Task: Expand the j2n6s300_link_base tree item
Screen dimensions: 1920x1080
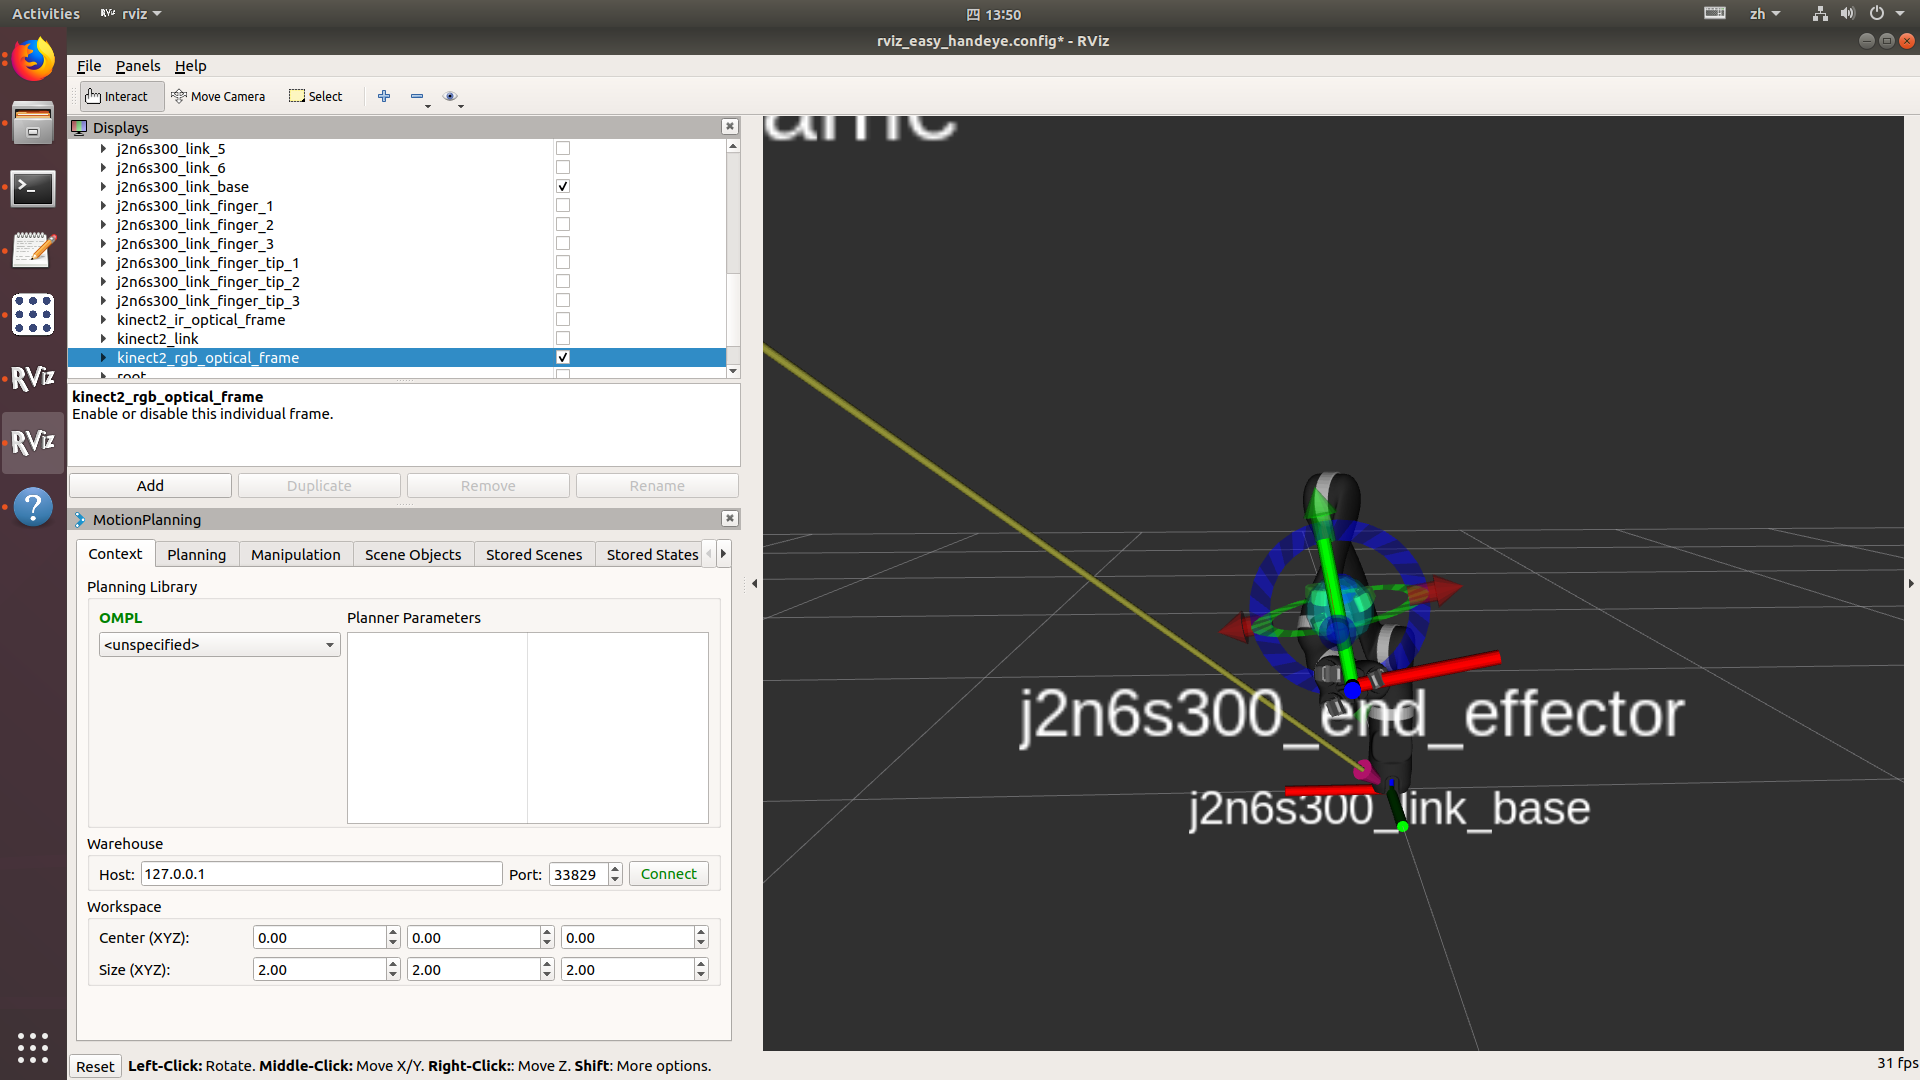Action: (103, 187)
